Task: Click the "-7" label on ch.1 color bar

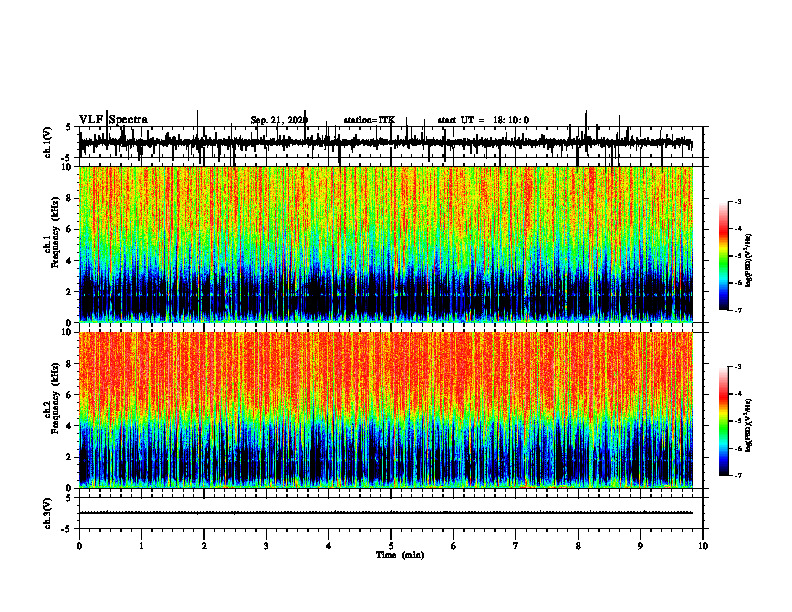Action: pos(738,310)
